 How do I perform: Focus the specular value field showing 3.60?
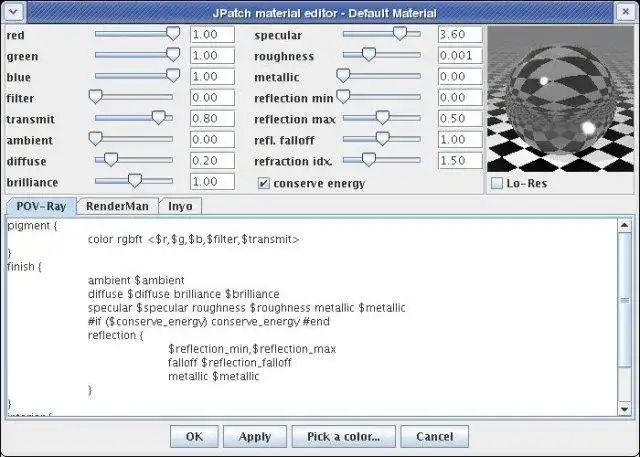pyautogui.click(x=460, y=34)
